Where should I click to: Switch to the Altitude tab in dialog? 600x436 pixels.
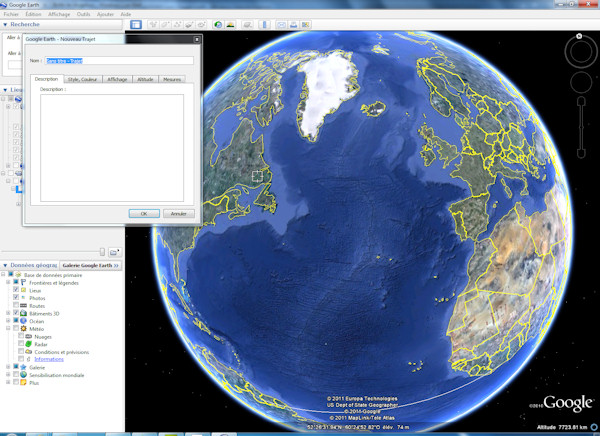[145, 79]
